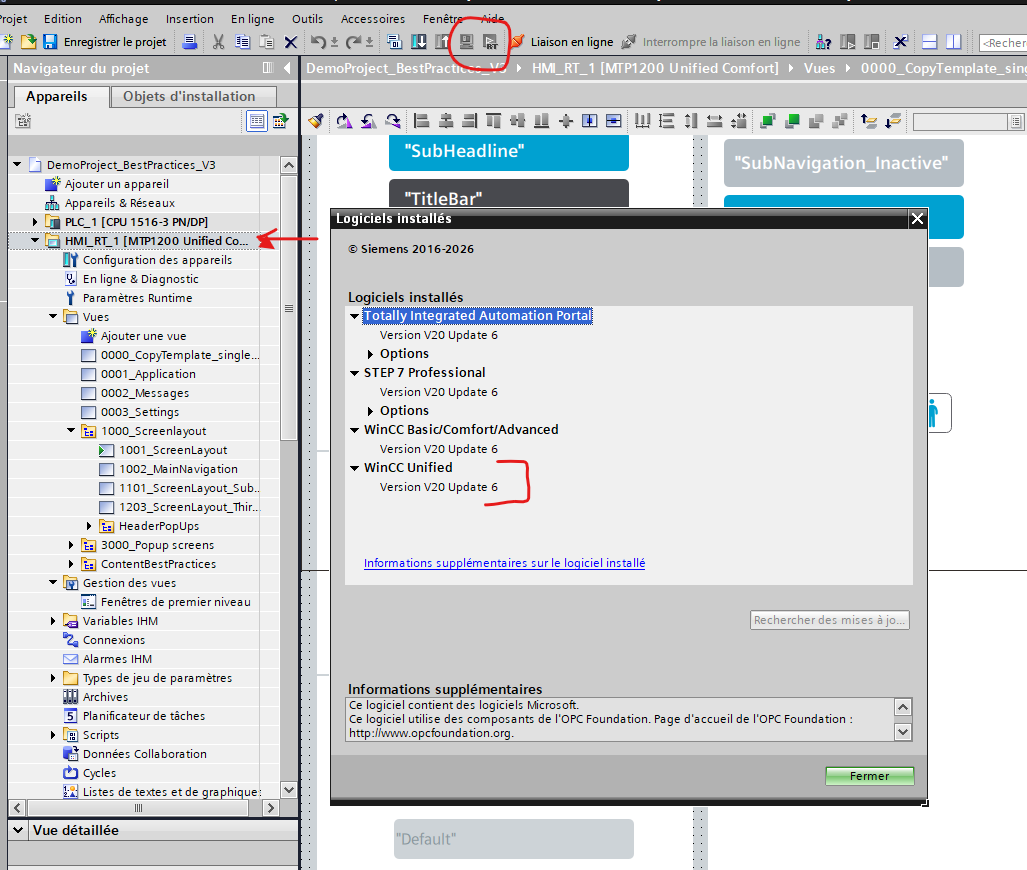Open the Insertion menu
This screenshot has height=870, width=1027.
189,19
